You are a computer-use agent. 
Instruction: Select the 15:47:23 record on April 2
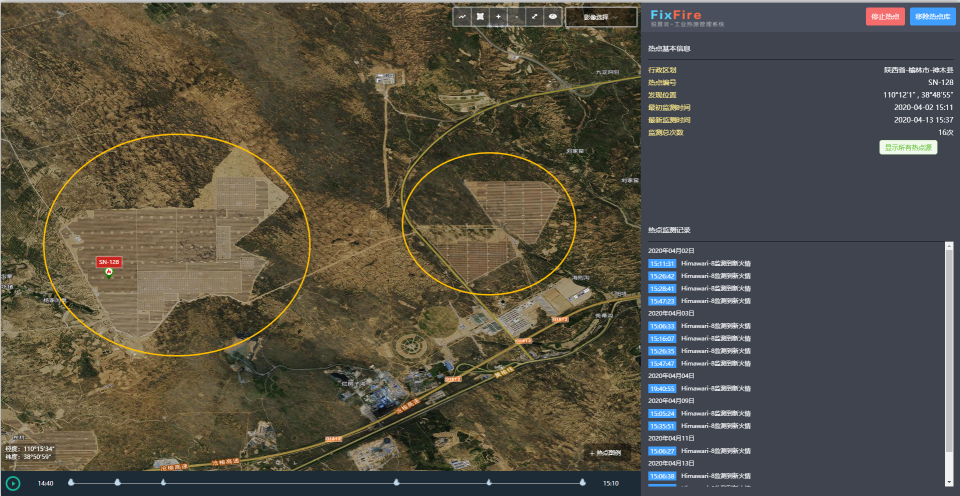tap(662, 300)
